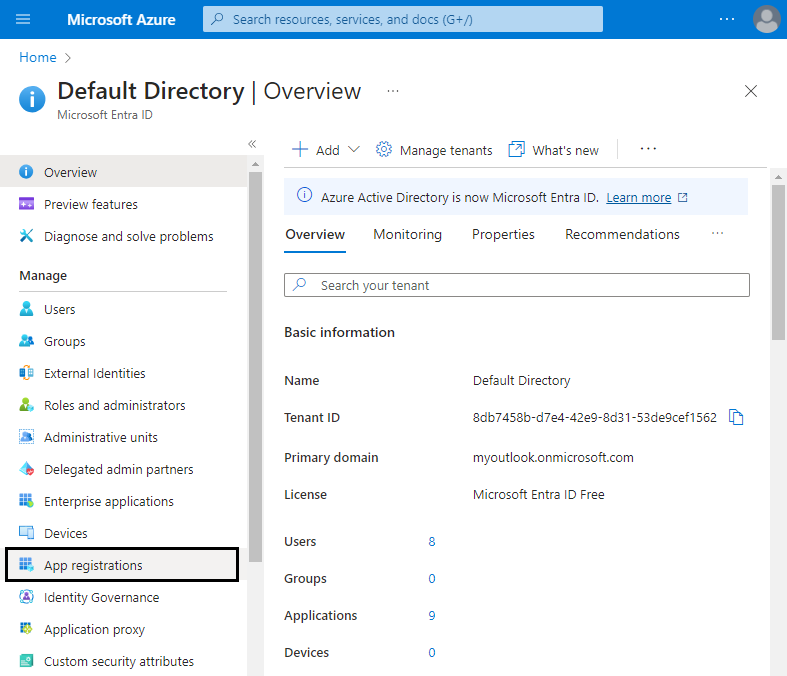
Task: Click the App registrations grid icon
Action: 26,565
